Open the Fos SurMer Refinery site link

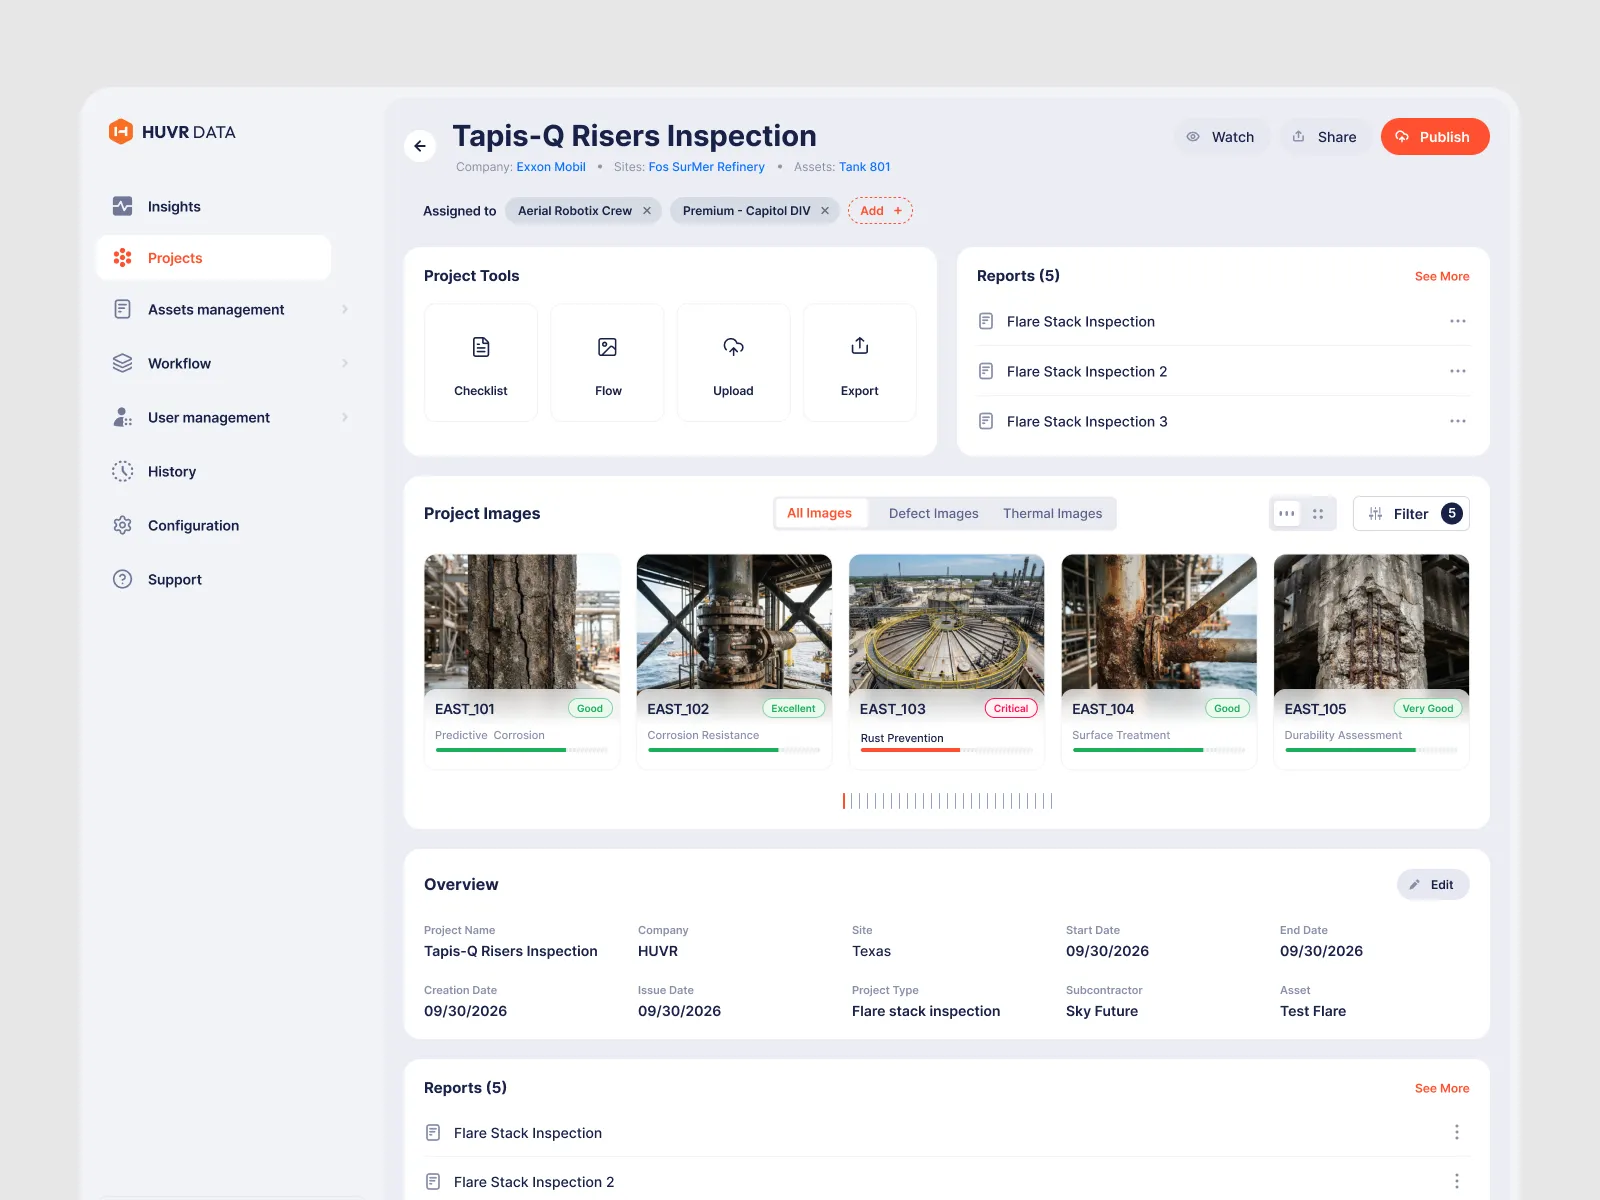pyautogui.click(x=707, y=167)
